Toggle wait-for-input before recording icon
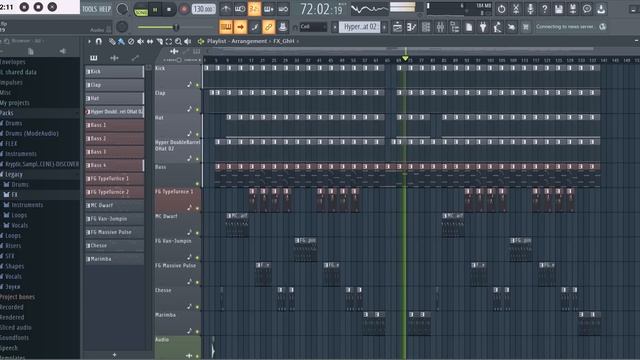 tap(240, 9)
